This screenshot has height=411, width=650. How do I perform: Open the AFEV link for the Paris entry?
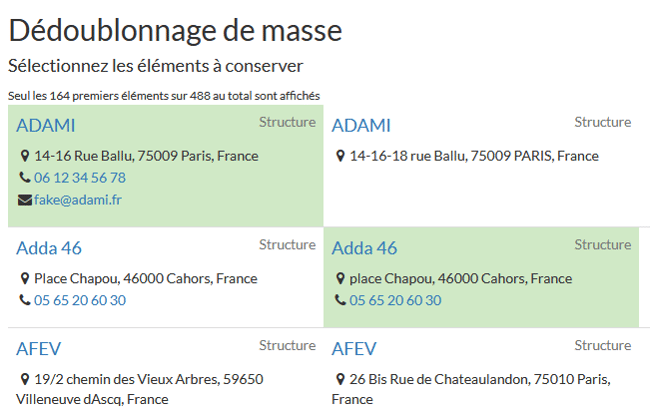tap(353, 349)
